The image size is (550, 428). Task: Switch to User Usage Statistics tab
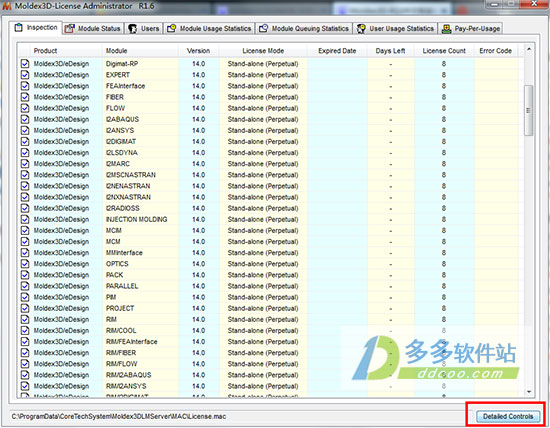395,28
